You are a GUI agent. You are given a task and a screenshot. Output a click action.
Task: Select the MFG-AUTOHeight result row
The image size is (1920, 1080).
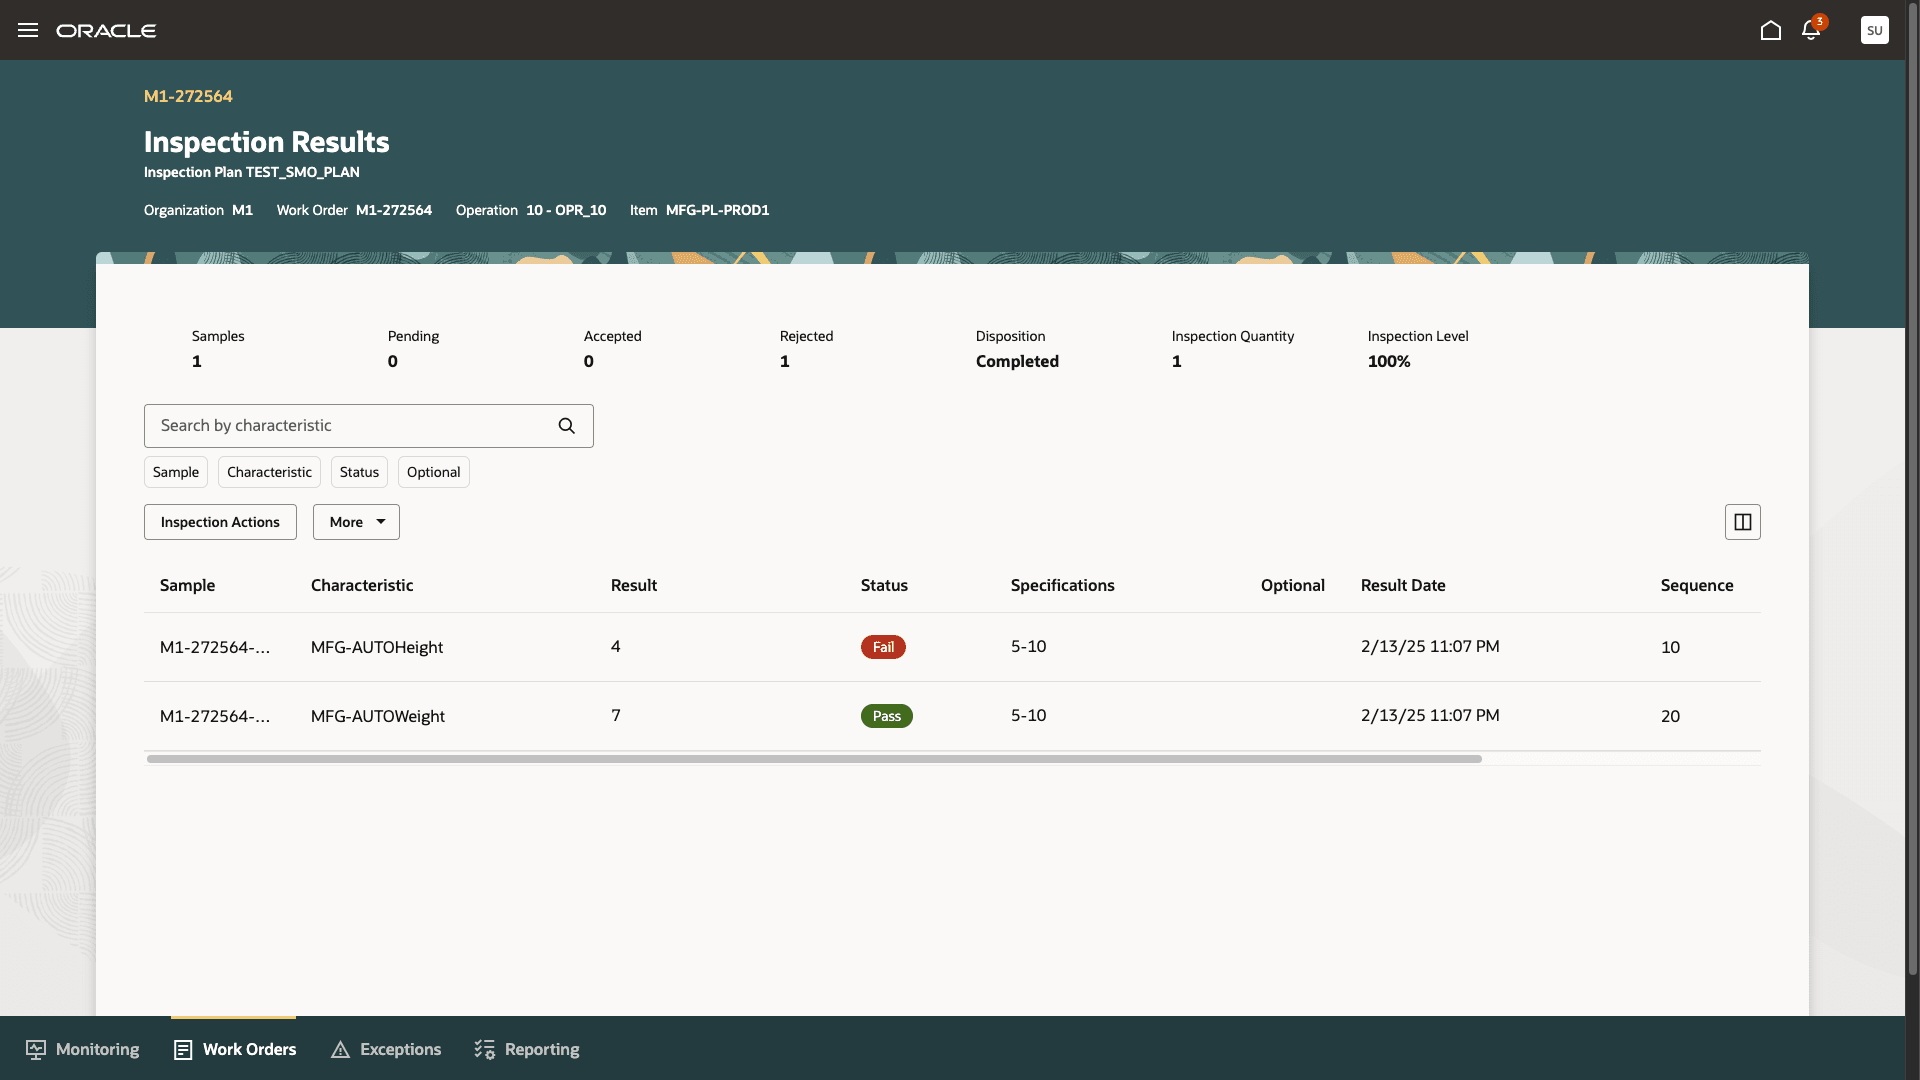coord(377,647)
